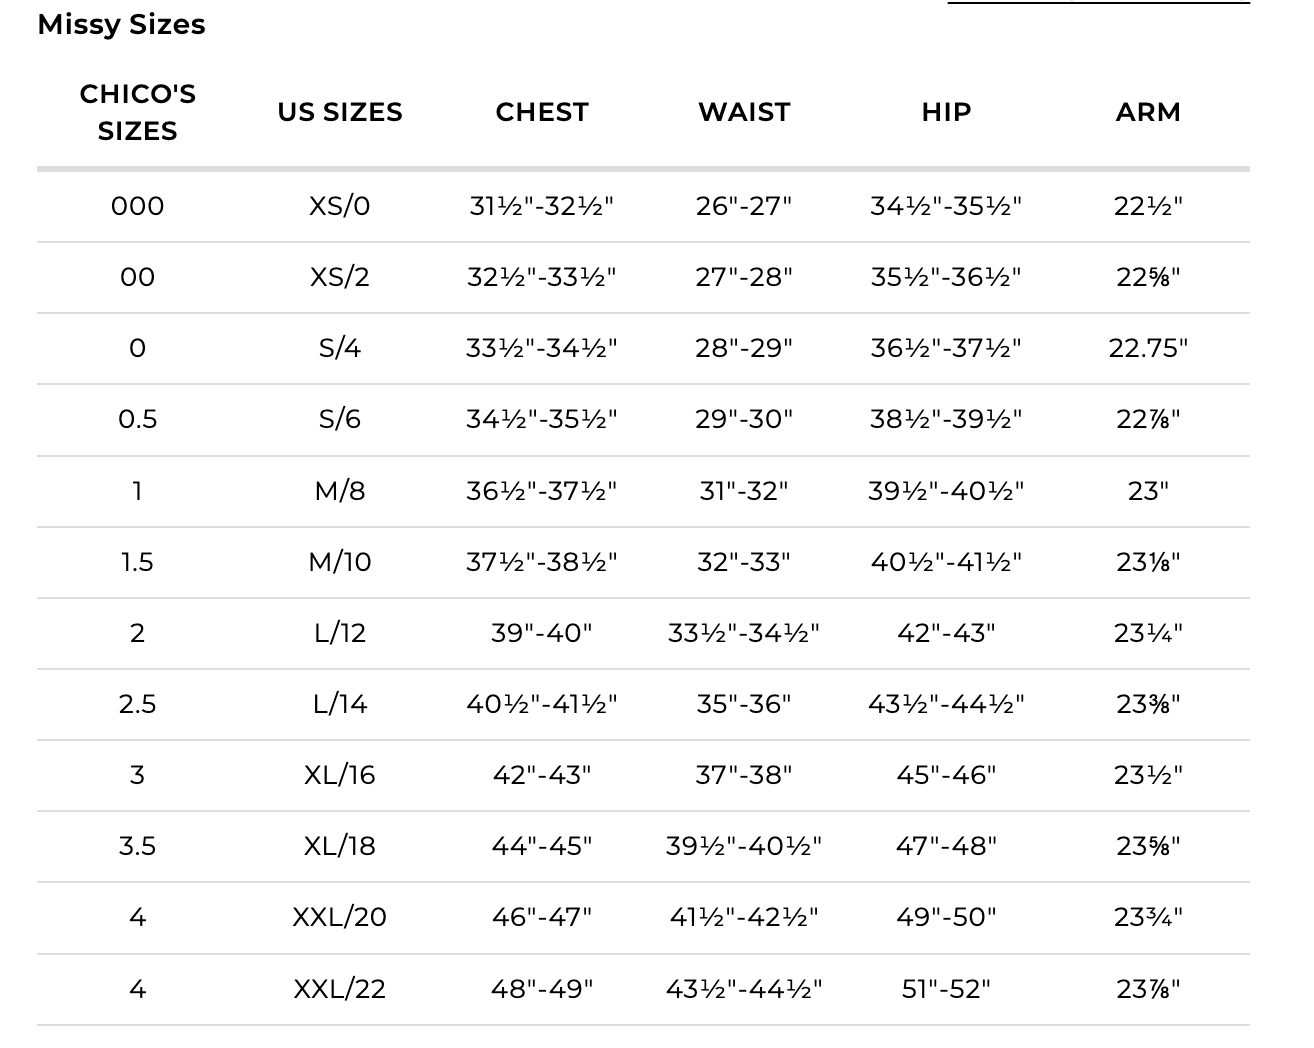Viewport: 1314px width, 1048px height.
Task: Click the HIP column header
Action: point(946,112)
